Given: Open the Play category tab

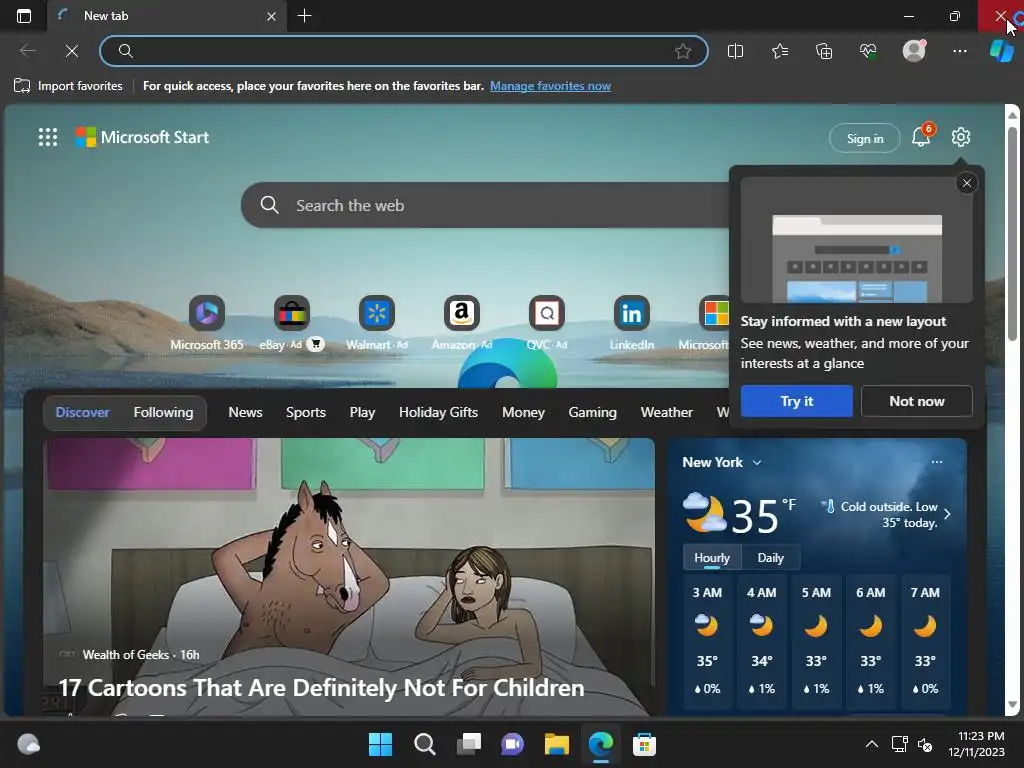Looking at the screenshot, I should click(362, 412).
